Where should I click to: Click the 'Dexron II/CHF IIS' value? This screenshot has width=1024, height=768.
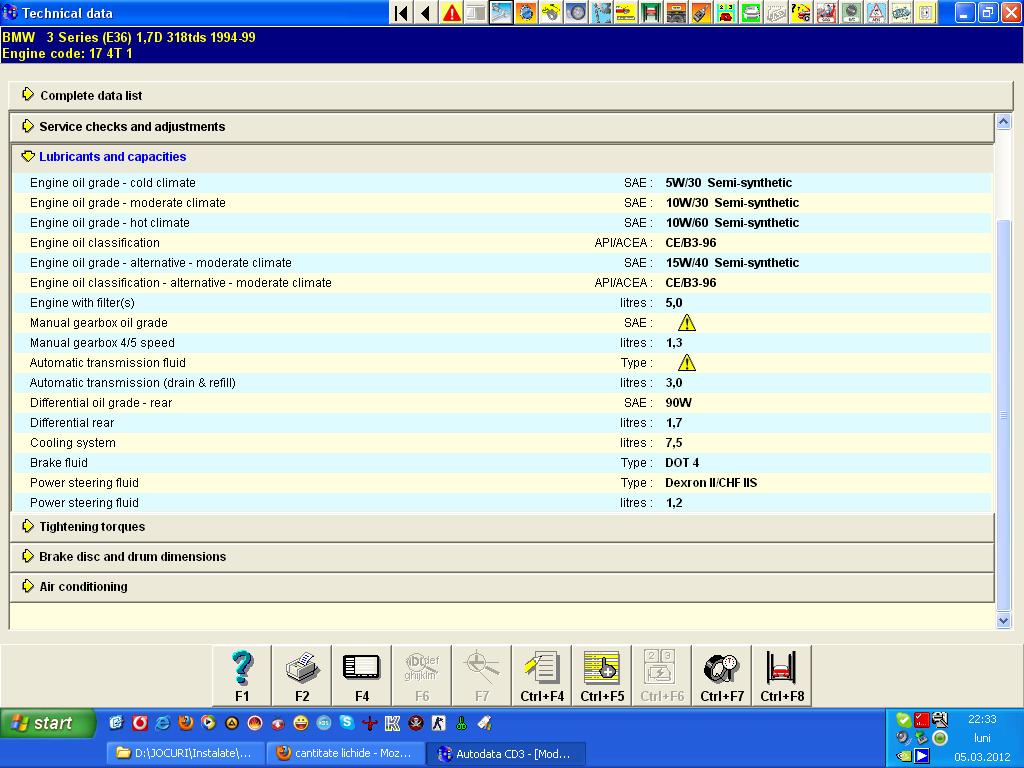pos(711,483)
